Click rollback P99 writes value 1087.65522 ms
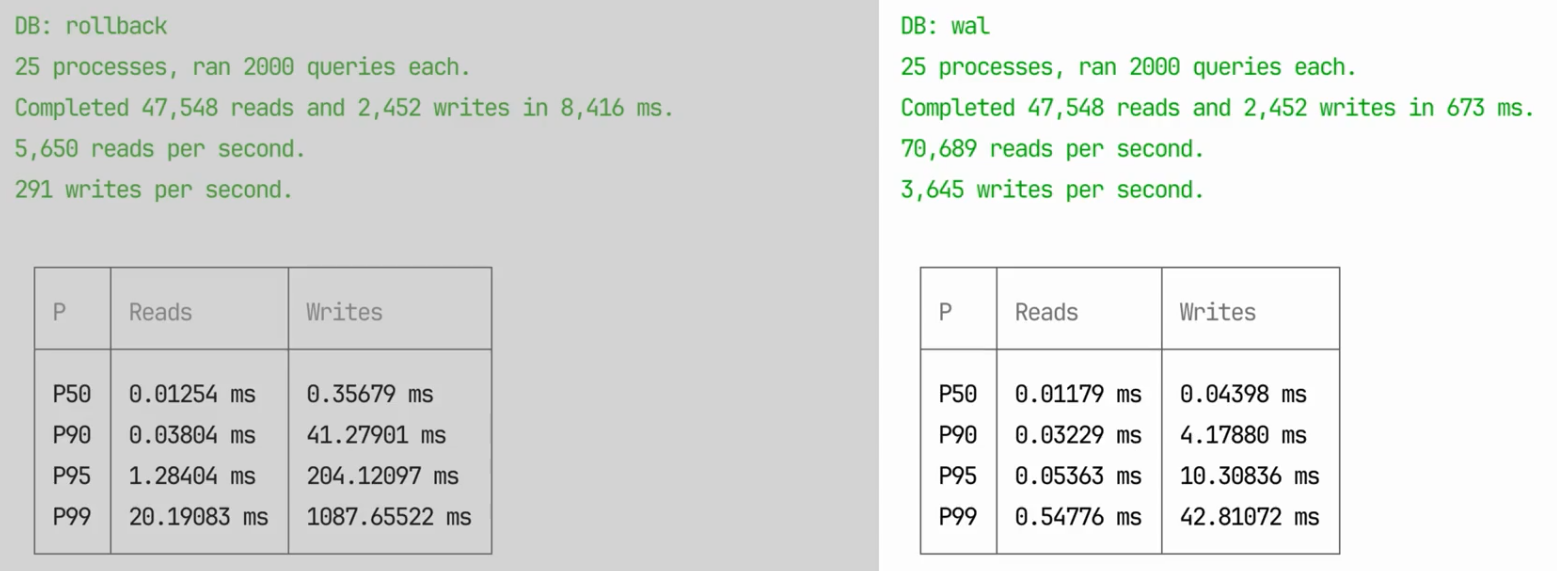This screenshot has width=1557, height=571. 388,517
